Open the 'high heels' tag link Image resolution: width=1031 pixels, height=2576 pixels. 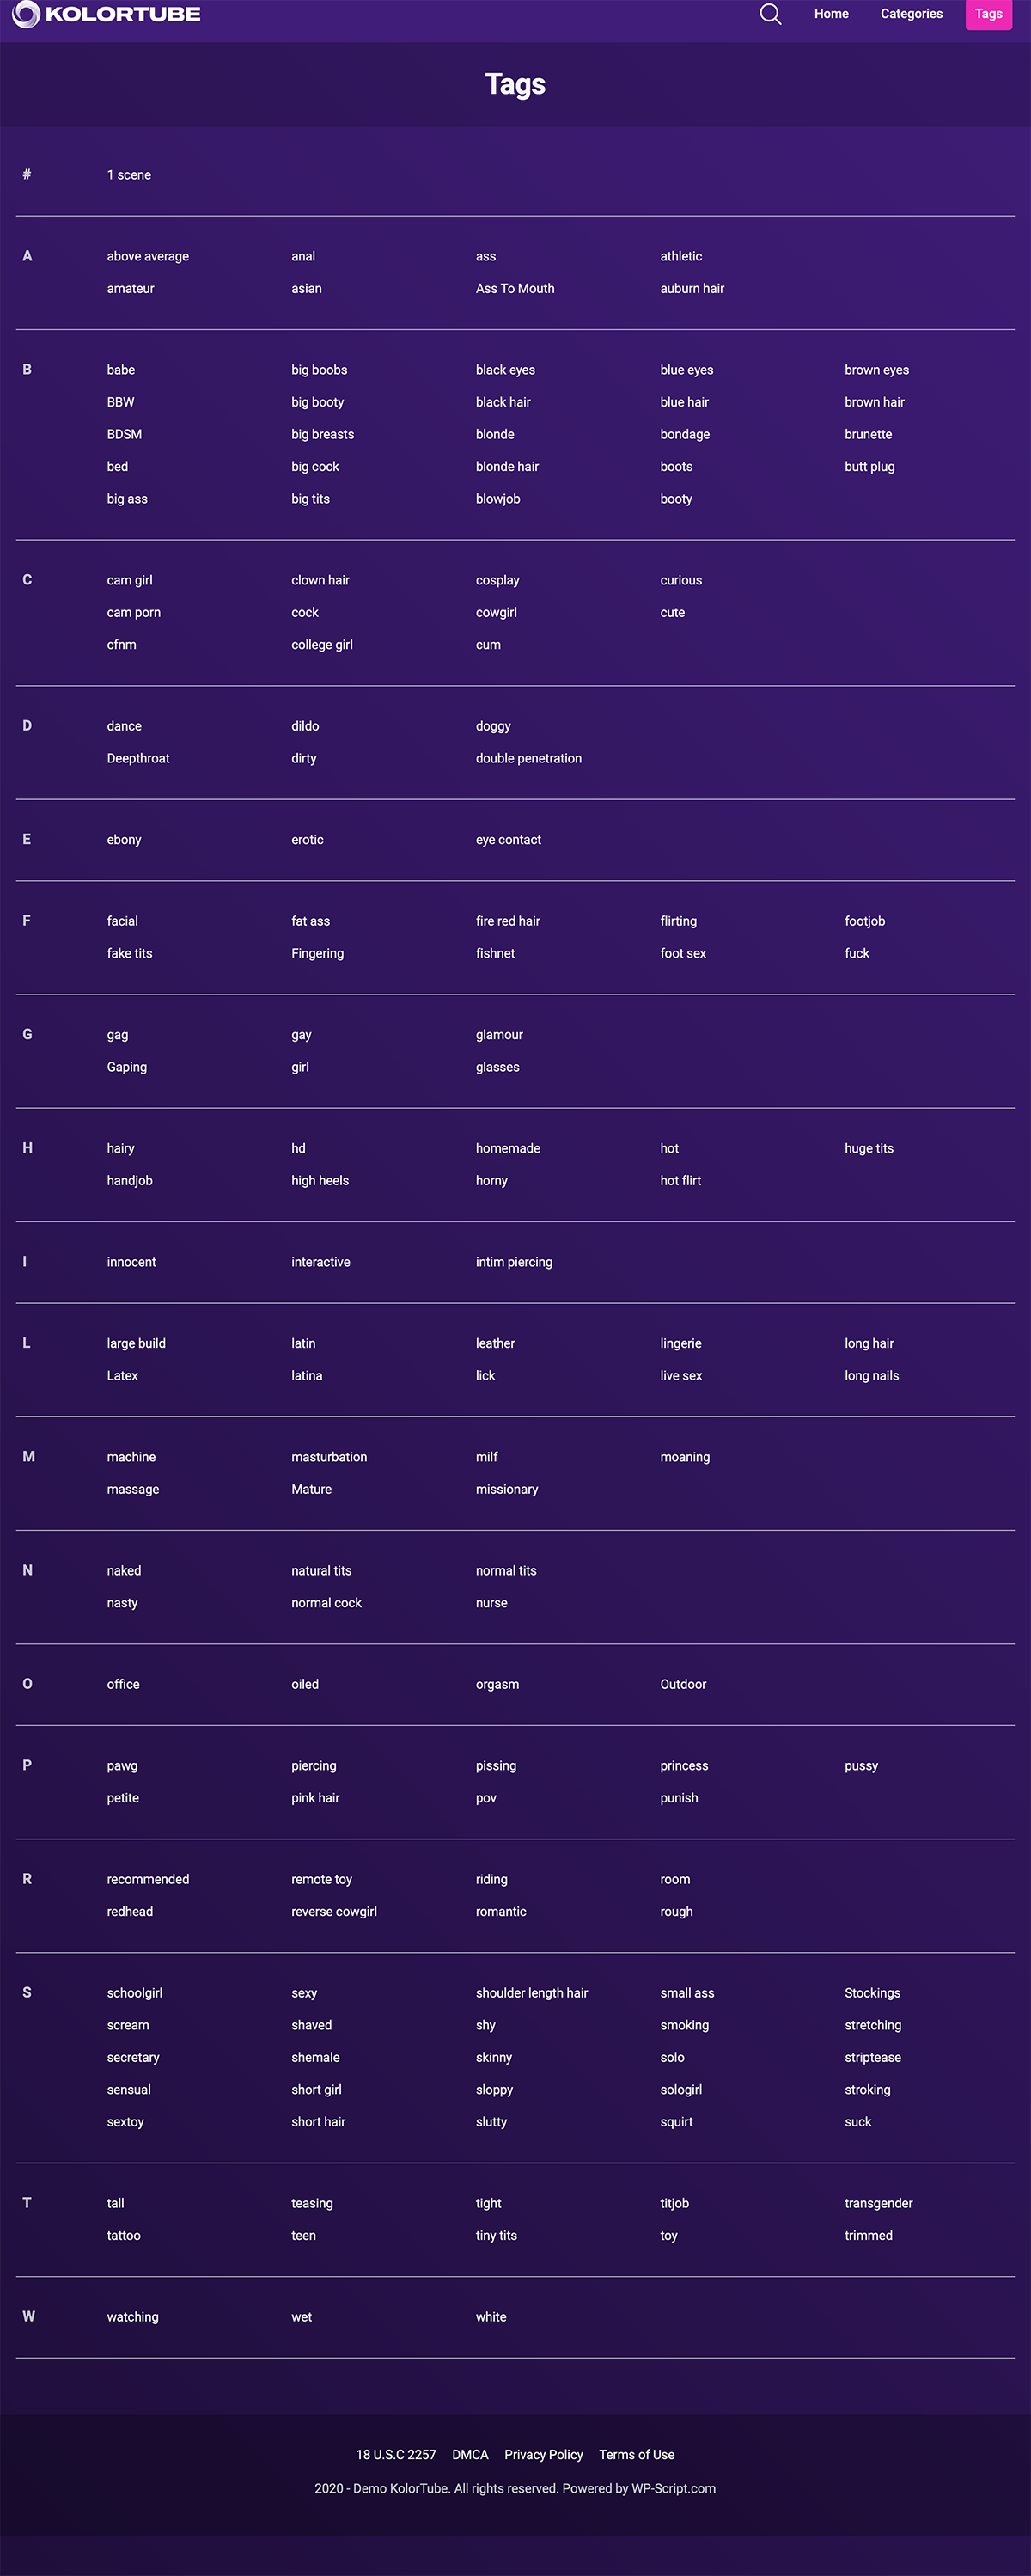coord(320,1181)
